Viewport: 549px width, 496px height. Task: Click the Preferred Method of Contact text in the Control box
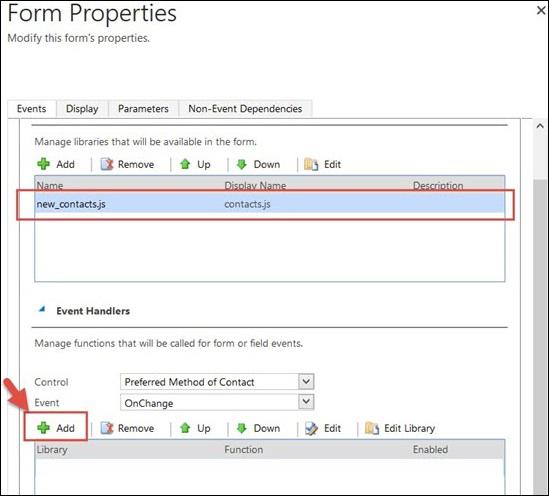click(189, 382)
